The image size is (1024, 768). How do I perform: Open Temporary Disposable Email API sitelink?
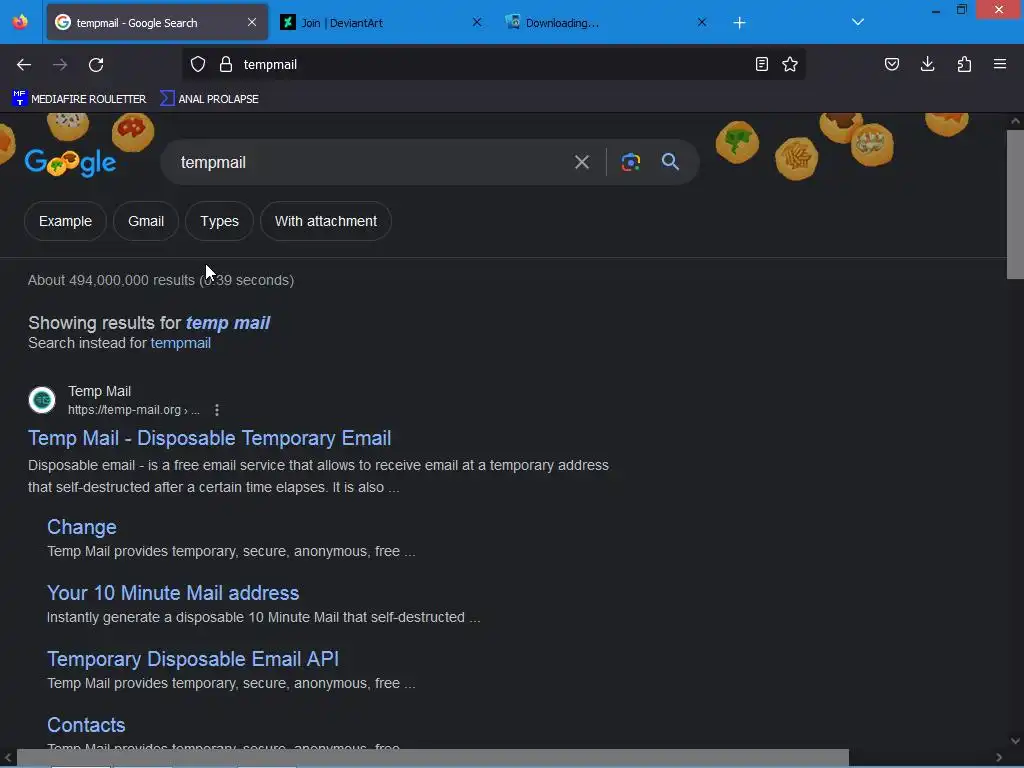pyautogui.click(x=193, y=659)
